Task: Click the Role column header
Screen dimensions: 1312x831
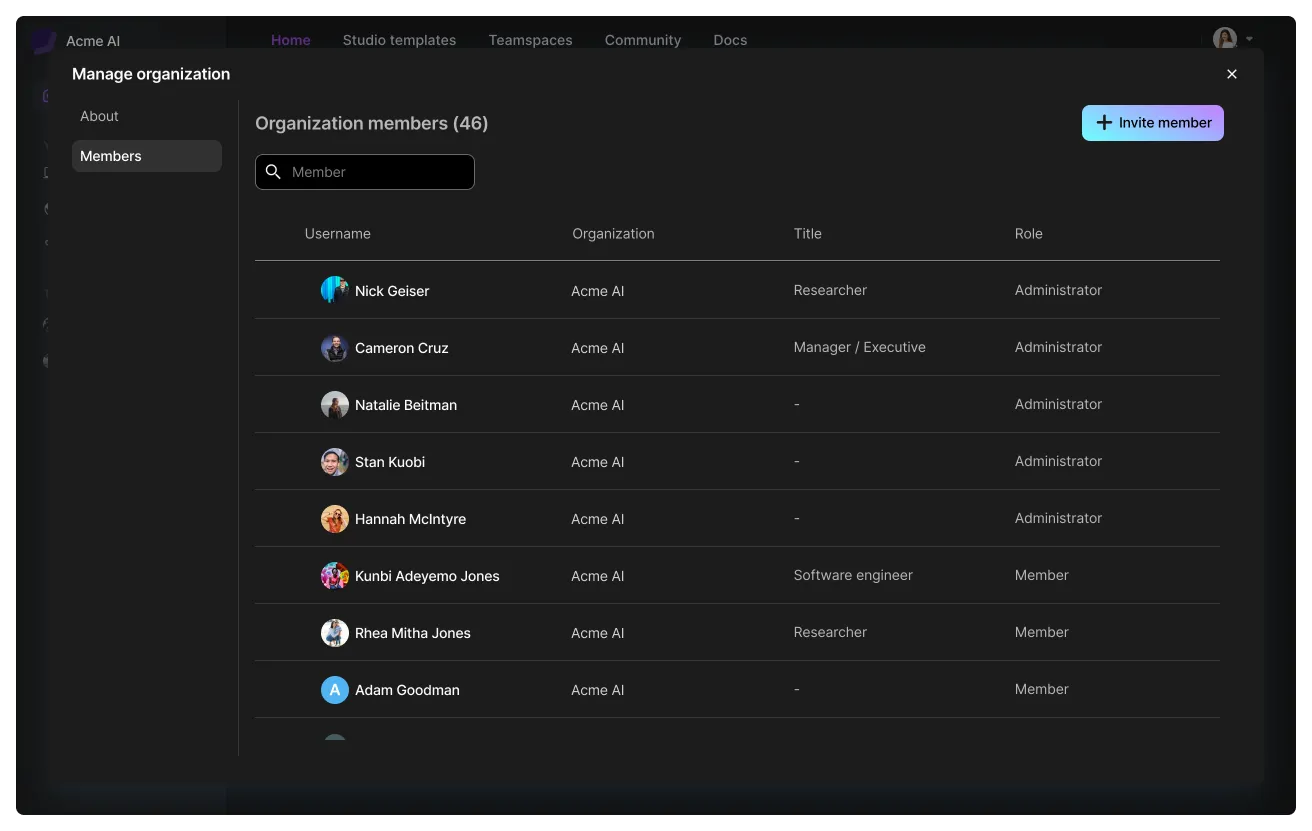Action: click(x=1029, y=234)
